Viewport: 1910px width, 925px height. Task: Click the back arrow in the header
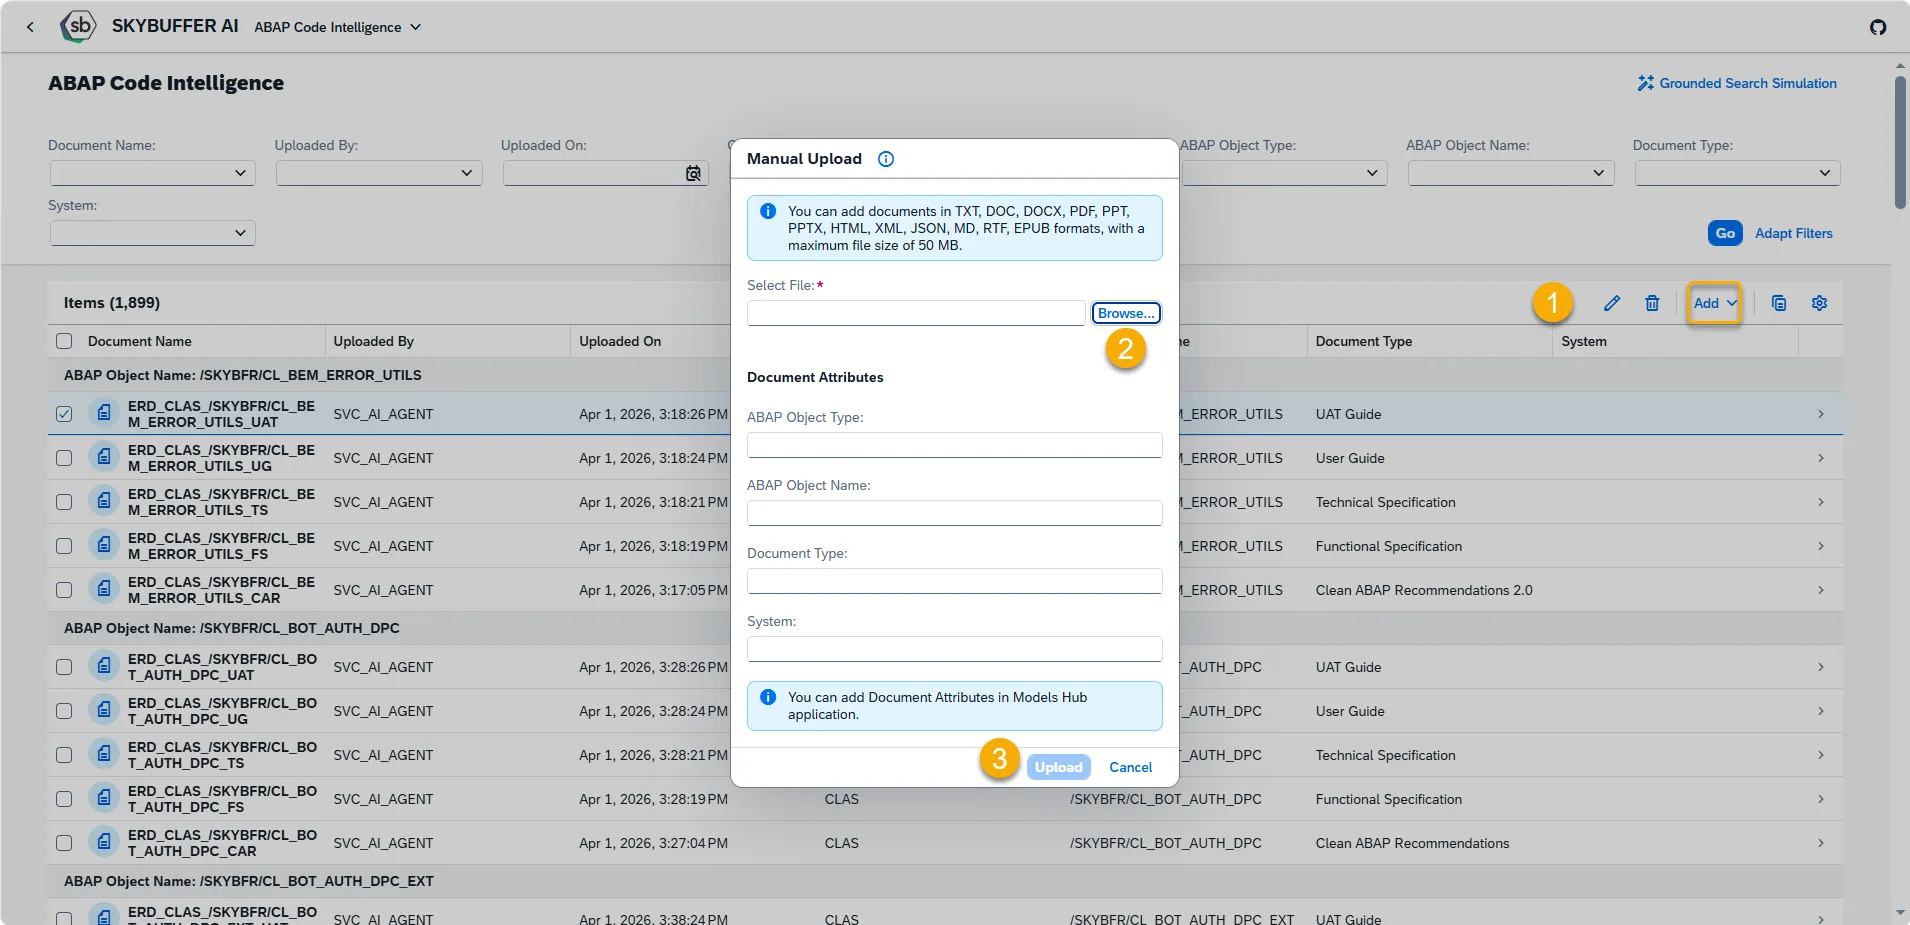(x=30, y=27)
